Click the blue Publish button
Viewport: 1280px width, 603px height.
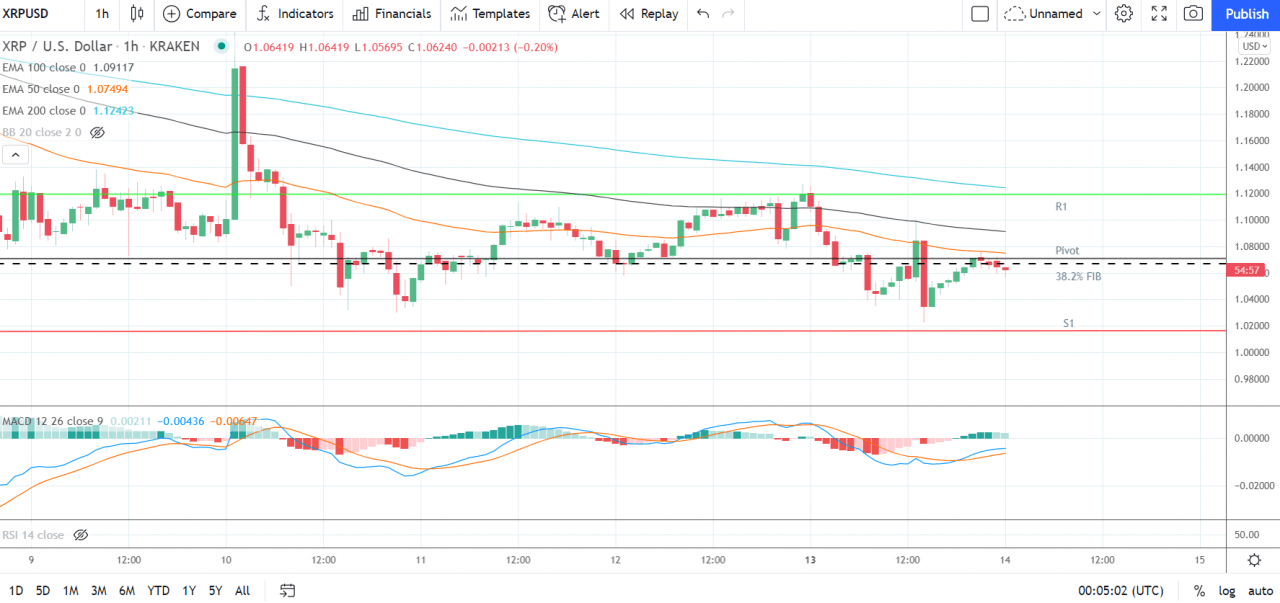coord(1246,14)
